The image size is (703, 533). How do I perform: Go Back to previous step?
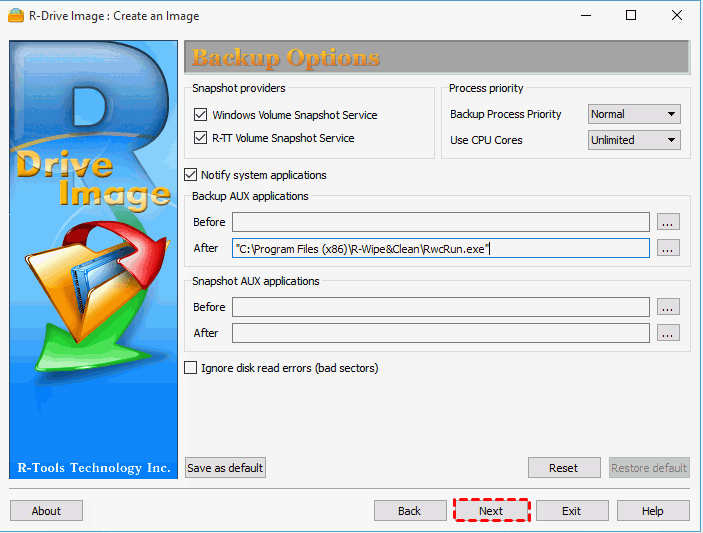click(410, 511)
